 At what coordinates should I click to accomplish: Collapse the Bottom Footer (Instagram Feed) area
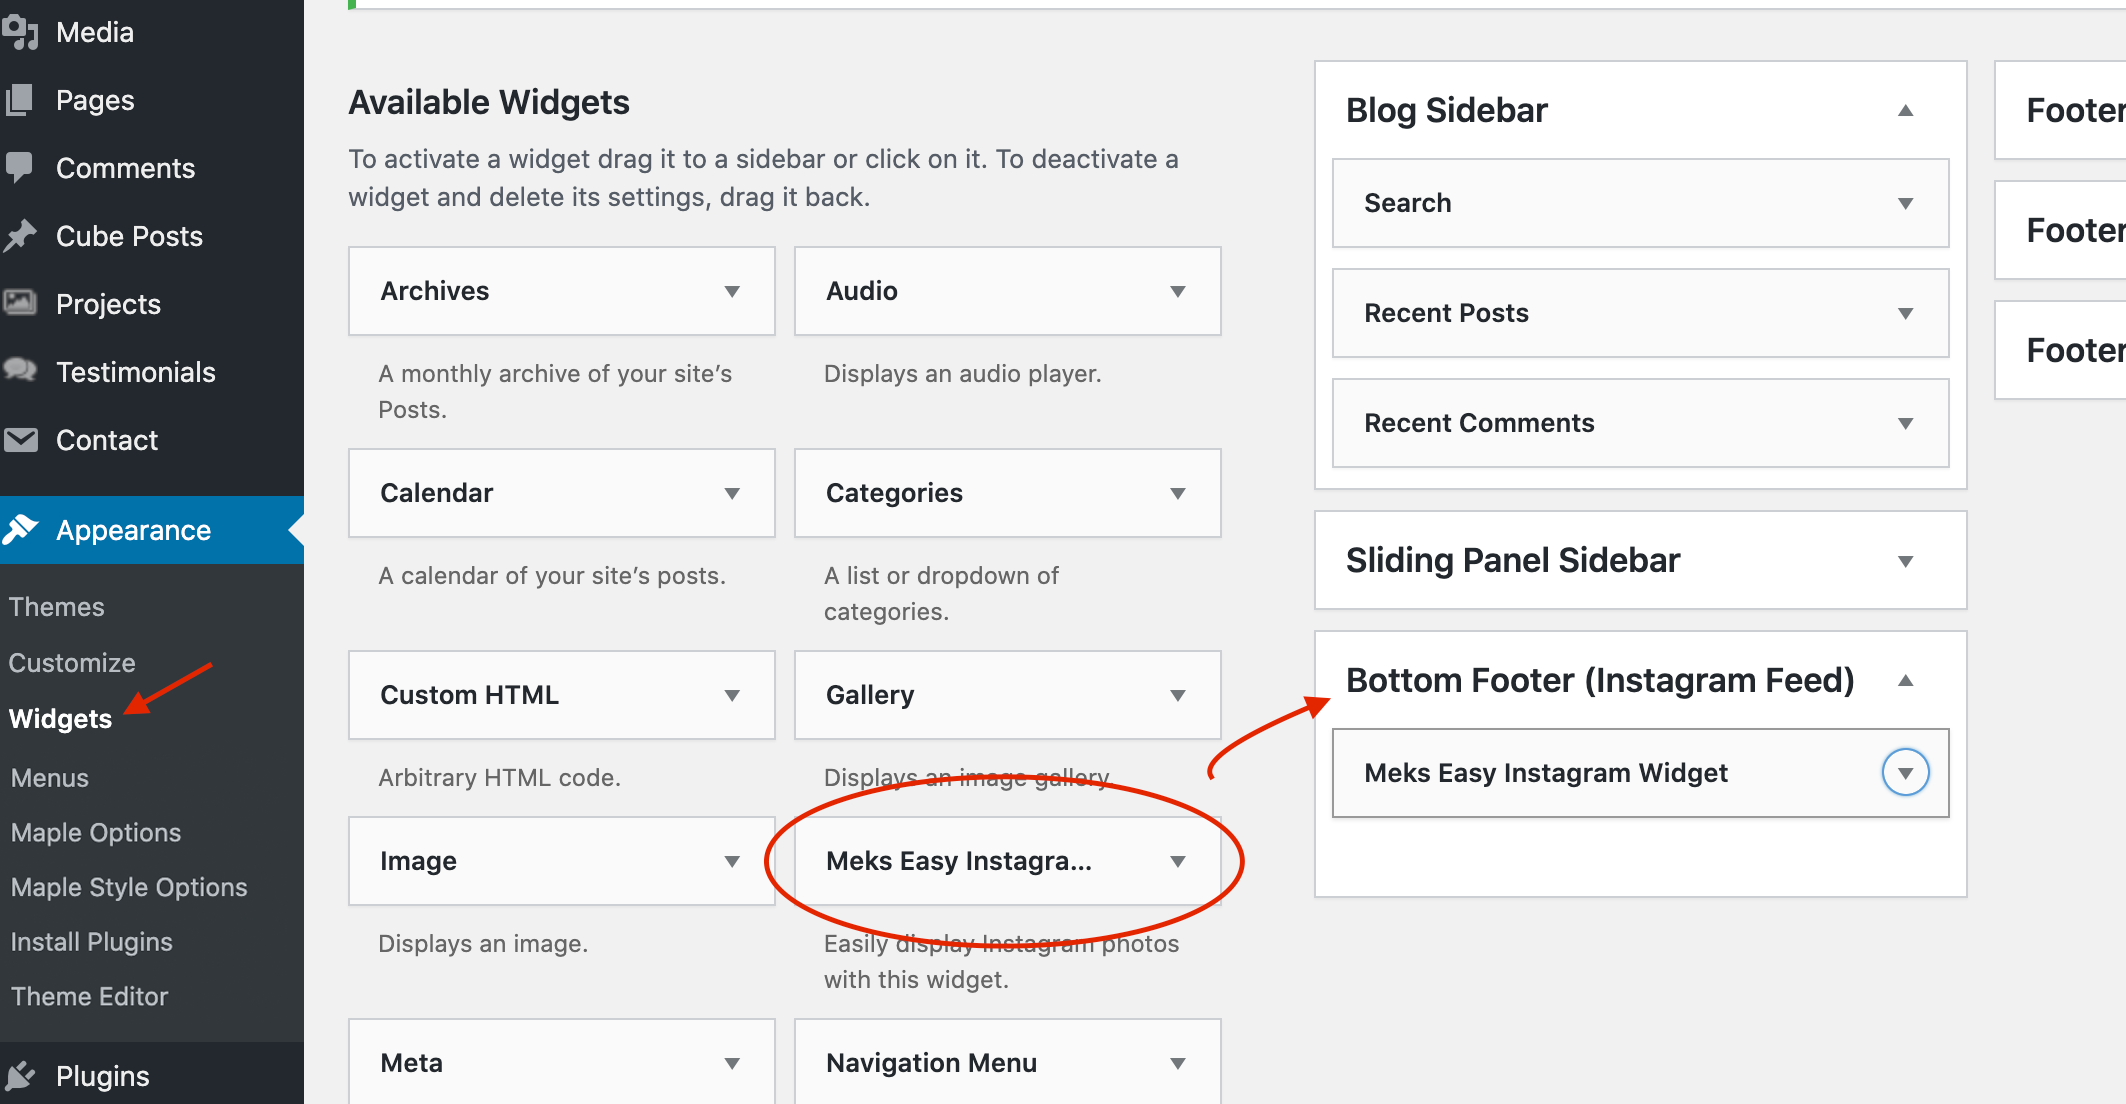point(1905,681)
